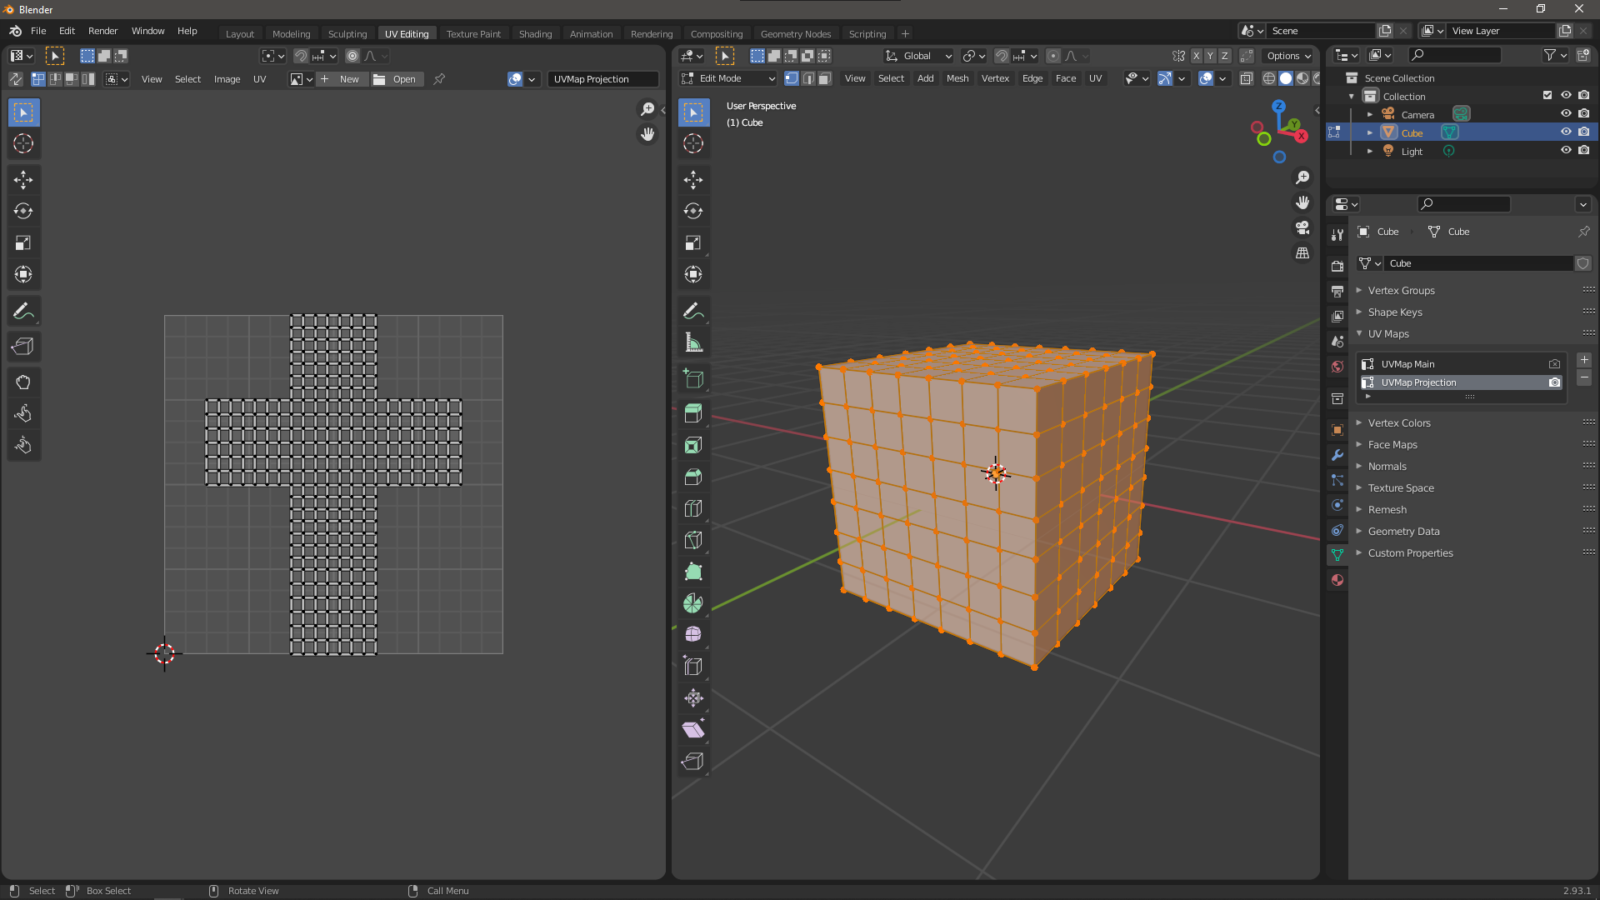Expand the Vertex Groups panel
This screenshot has height=900, width=1600.
pos(1401,290)
